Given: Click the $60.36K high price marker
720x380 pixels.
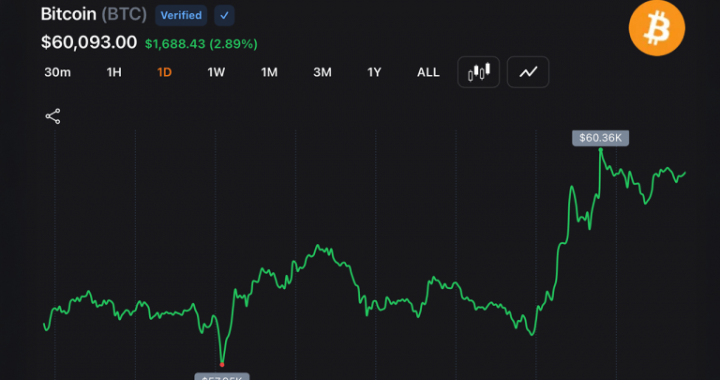Looking at the screenshot, I should coord(600,138).
